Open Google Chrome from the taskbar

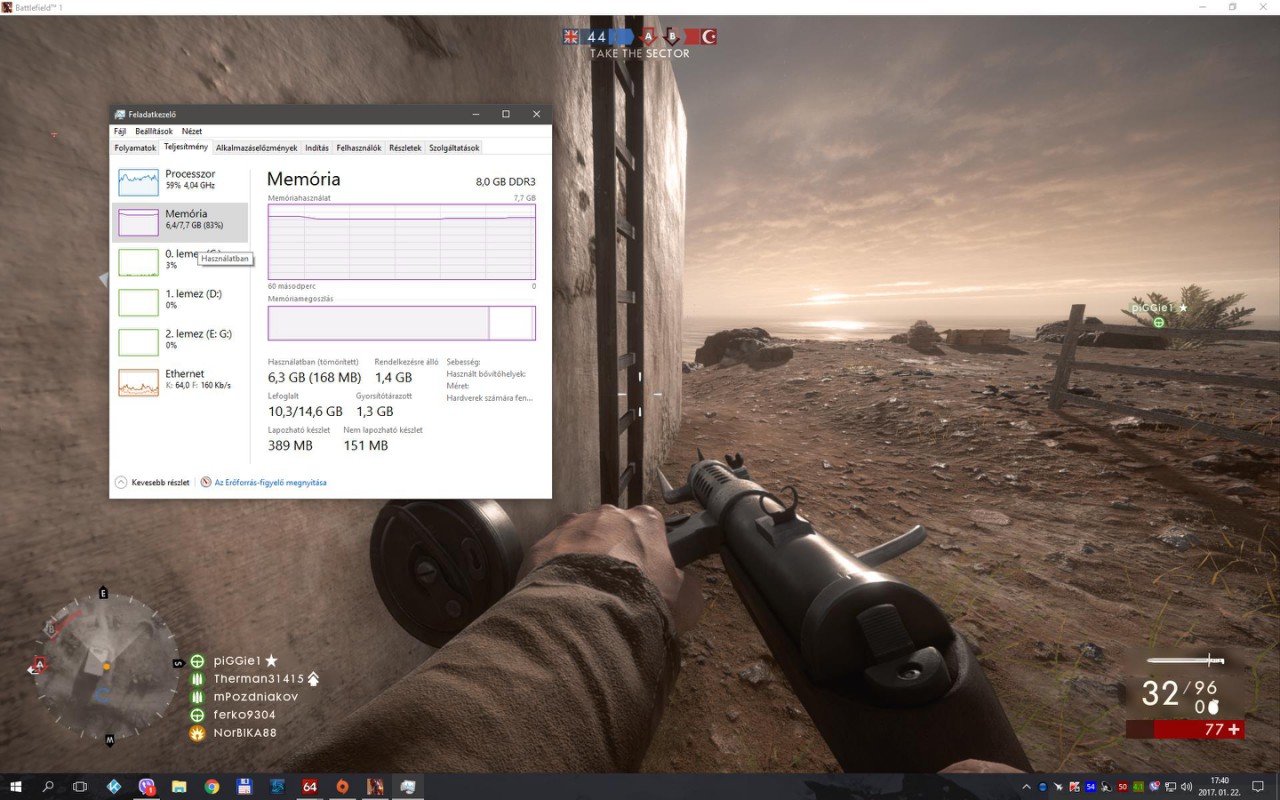coord(212,786)
